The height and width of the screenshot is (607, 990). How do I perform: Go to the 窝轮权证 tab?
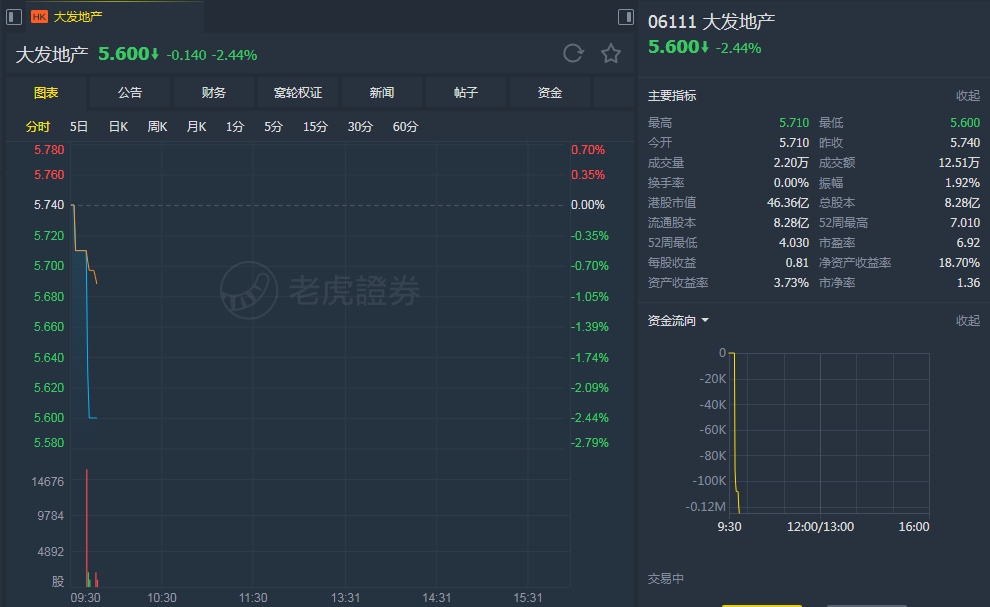click(x=298, y=93)
